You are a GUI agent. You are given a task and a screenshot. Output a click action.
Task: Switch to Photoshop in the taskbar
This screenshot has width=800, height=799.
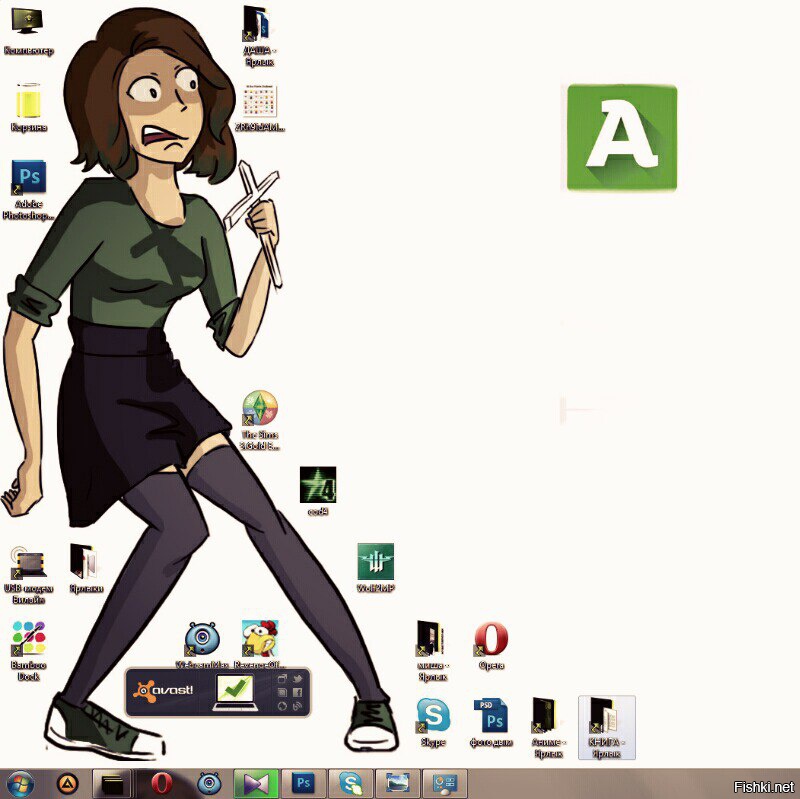pos(304,784)
